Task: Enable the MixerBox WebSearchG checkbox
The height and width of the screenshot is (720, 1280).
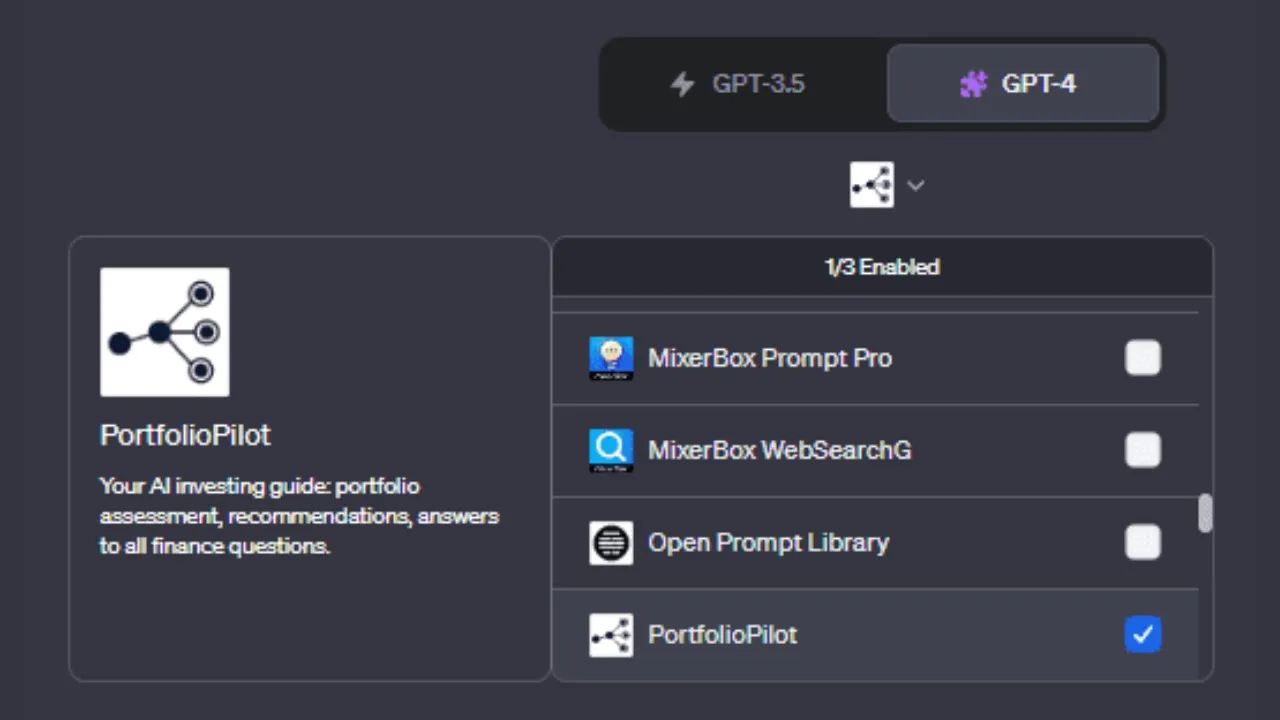Action: (1143, 450)
